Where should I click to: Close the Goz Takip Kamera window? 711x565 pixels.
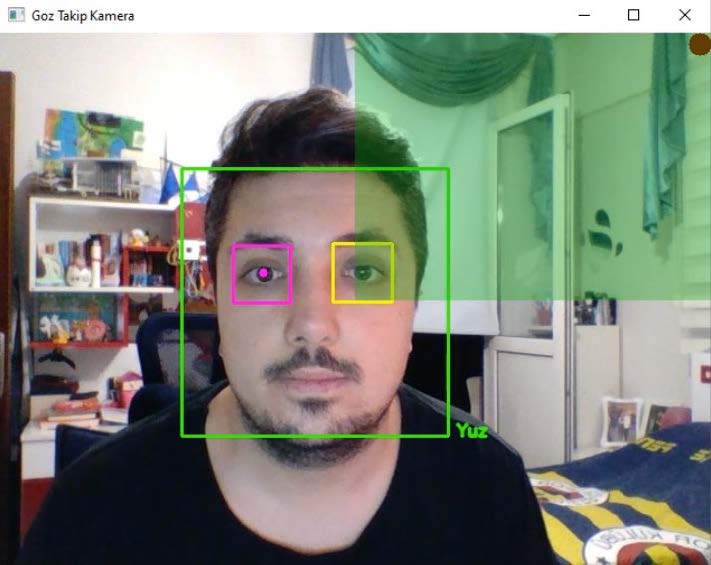(685, 15)
